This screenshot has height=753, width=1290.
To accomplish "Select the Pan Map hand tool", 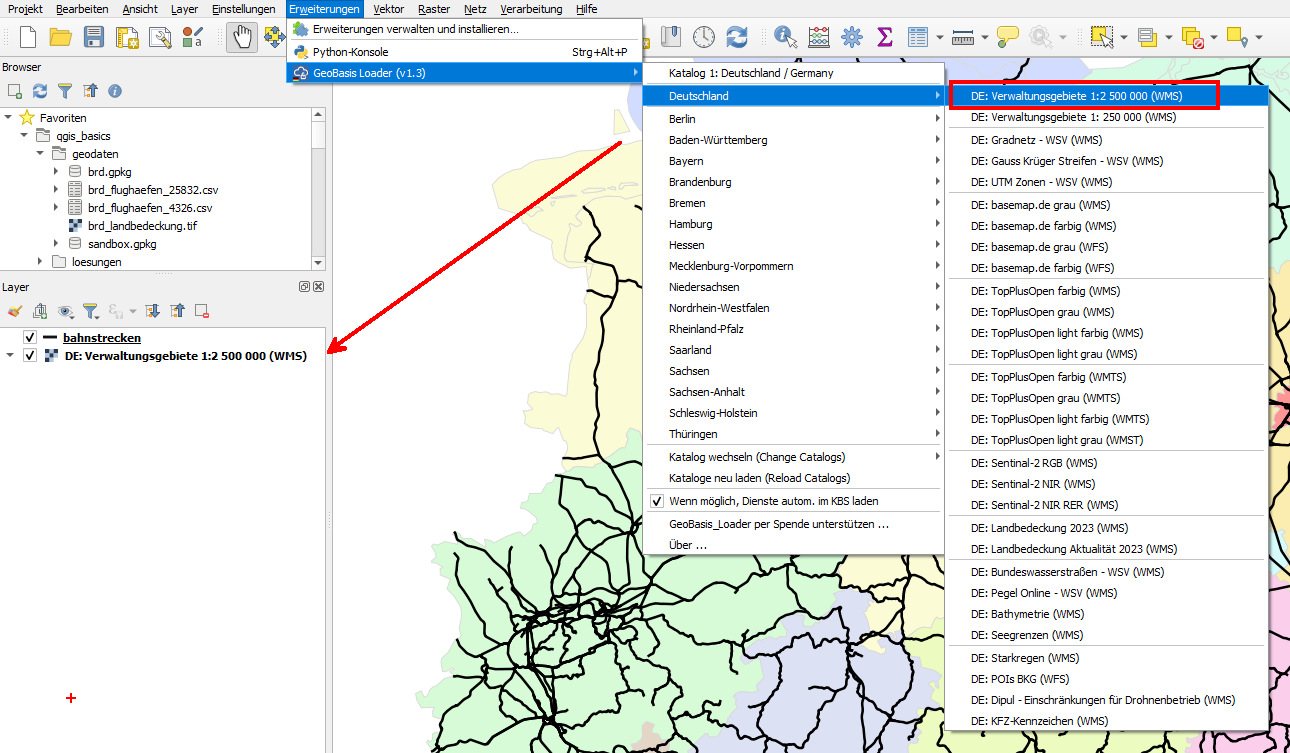I will point(241,37).
